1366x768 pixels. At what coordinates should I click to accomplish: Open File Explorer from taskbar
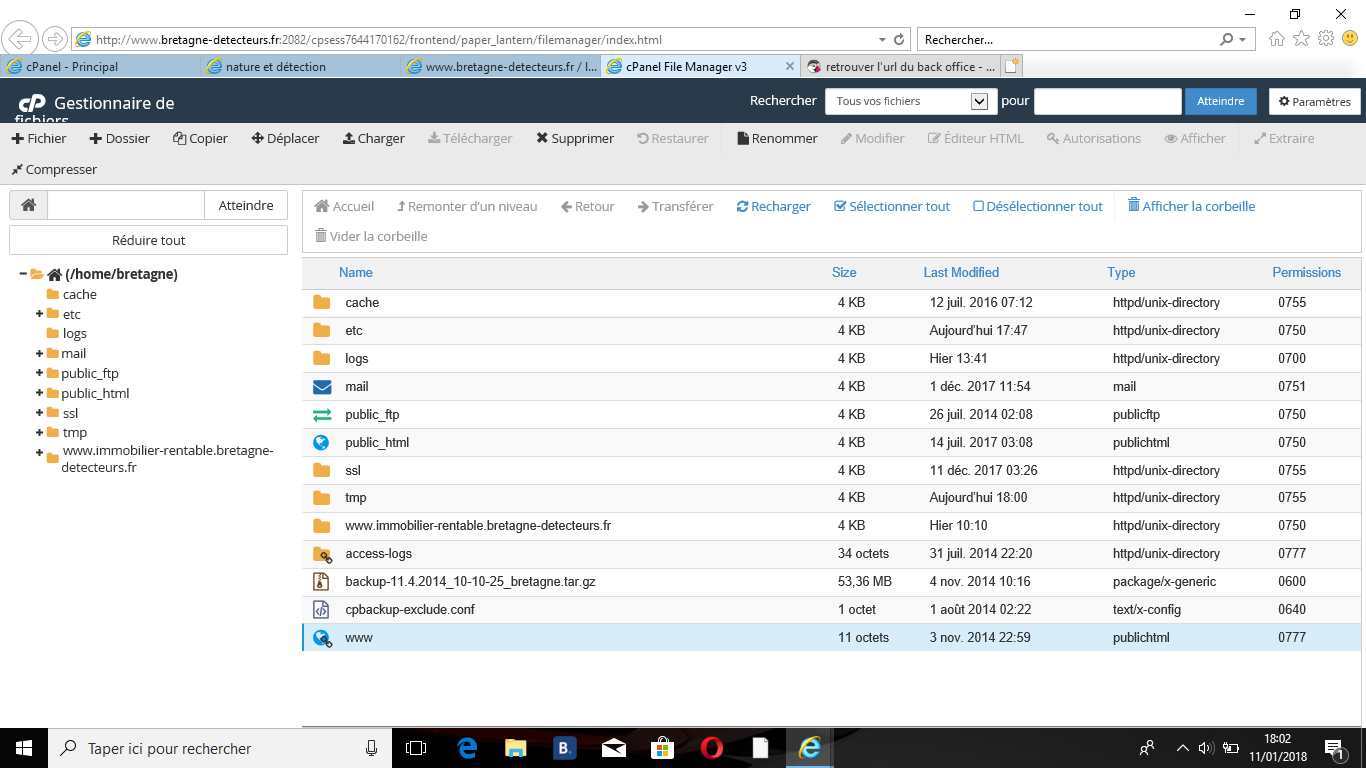(x=515, y=748)
